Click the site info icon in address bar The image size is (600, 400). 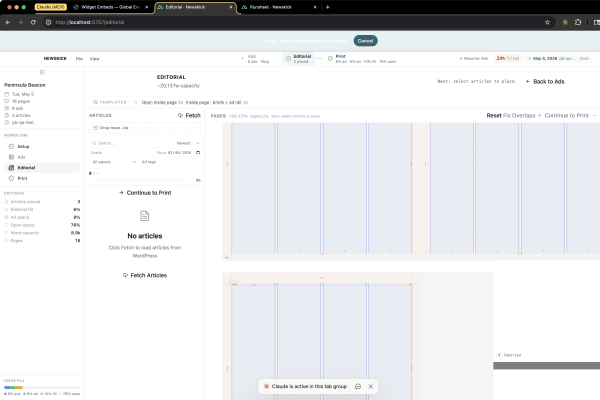point(49,22)
